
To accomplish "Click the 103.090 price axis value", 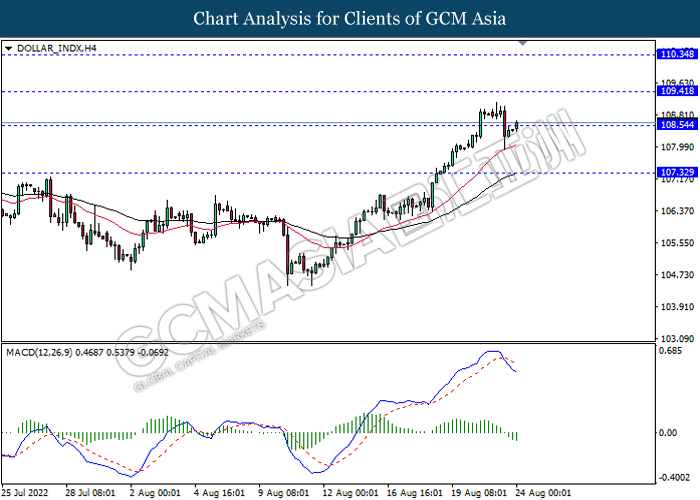I will (677, 339).
